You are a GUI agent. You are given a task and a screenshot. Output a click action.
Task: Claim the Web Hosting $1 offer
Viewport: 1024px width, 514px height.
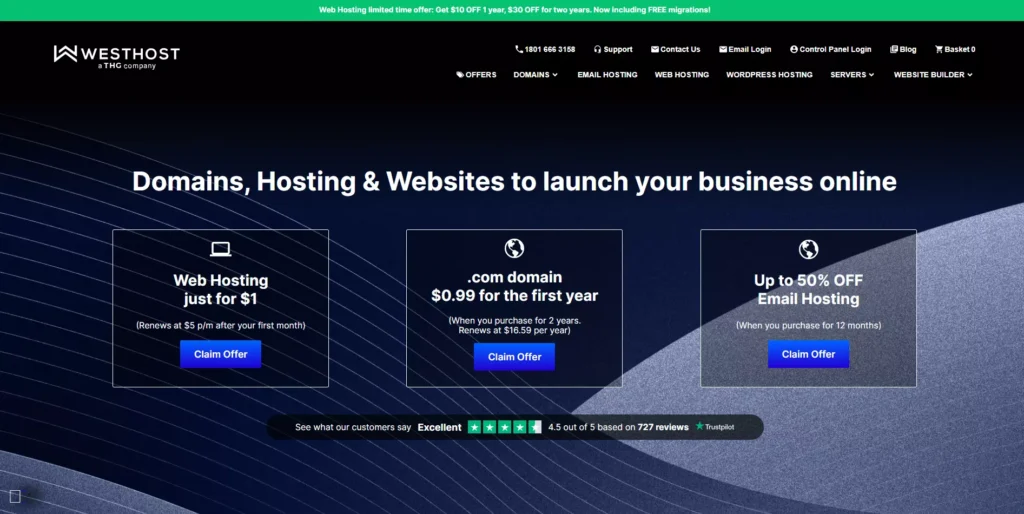click(x=221, y=354)
